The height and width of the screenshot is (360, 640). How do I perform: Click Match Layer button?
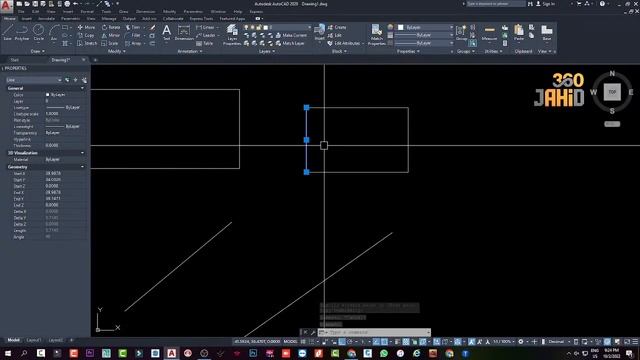(290, 43)
